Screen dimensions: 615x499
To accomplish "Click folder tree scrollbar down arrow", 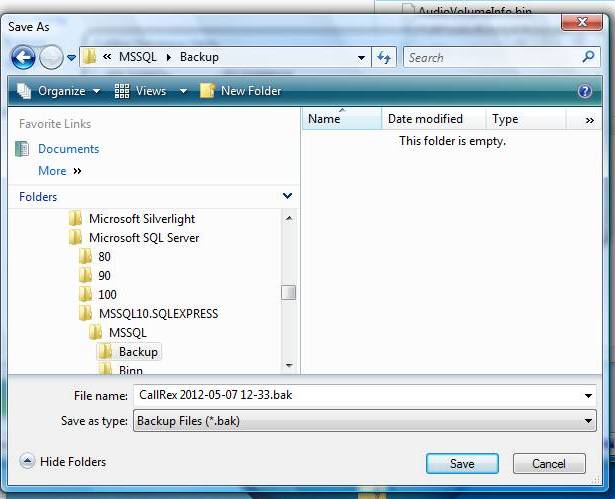I will pos(289,365).
